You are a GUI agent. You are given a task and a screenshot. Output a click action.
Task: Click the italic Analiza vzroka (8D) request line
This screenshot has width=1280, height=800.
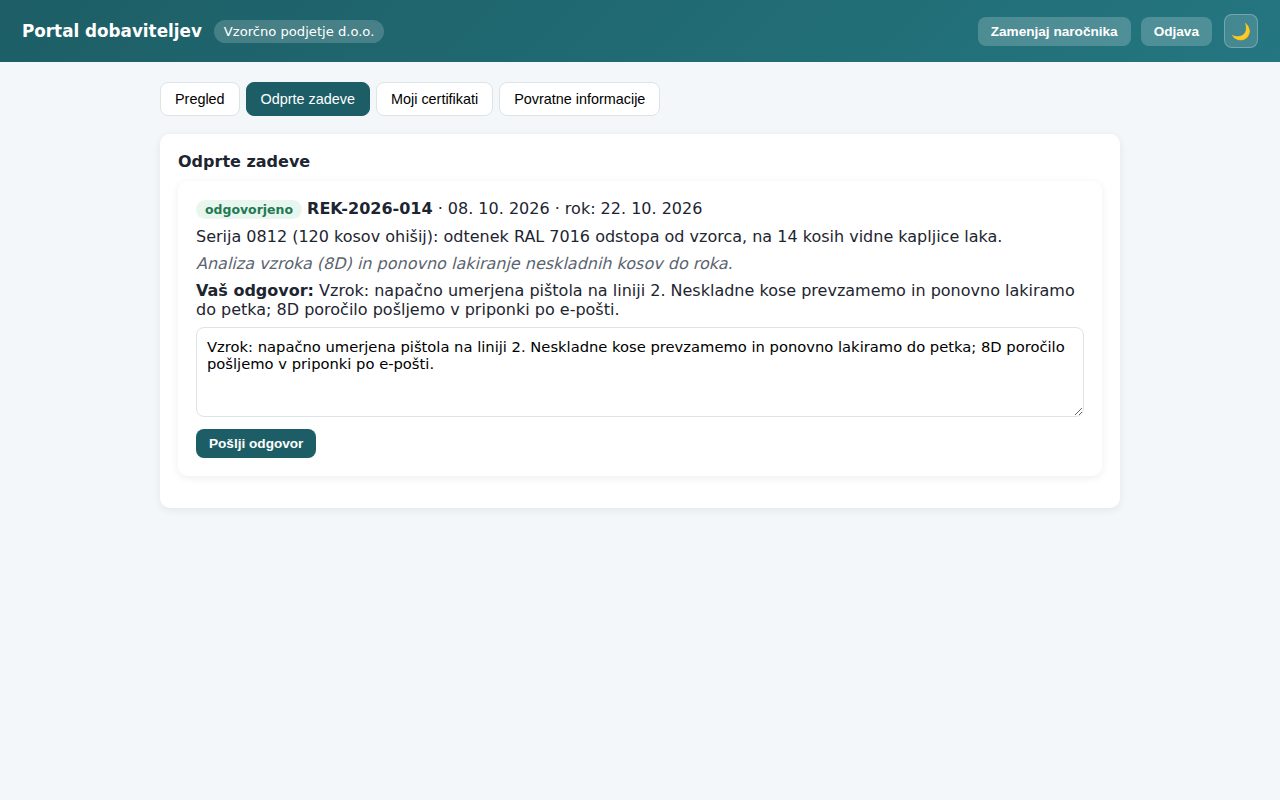[x=465, y=263]
